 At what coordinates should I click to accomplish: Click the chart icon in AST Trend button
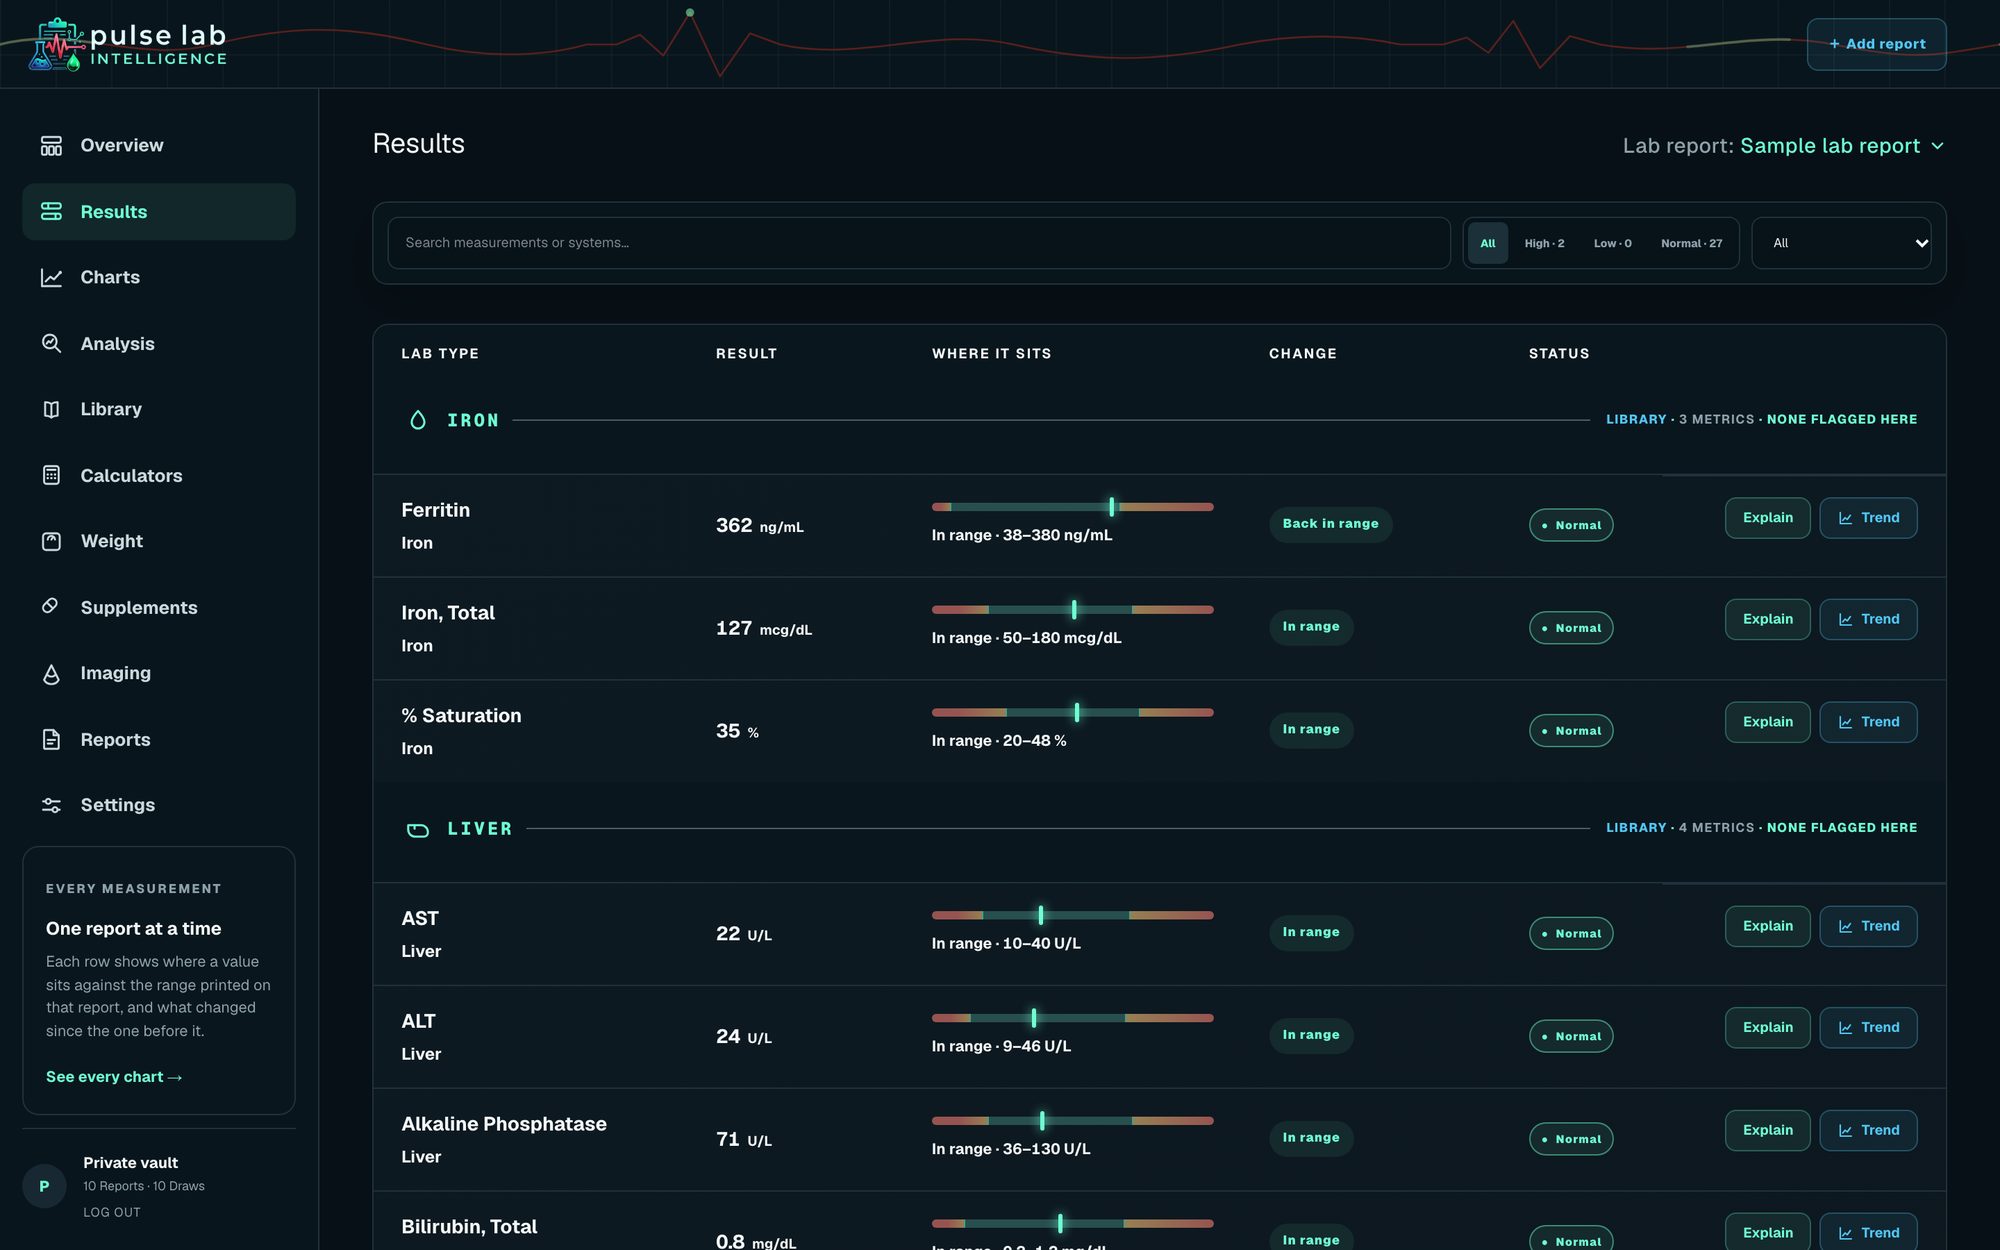1845,927
